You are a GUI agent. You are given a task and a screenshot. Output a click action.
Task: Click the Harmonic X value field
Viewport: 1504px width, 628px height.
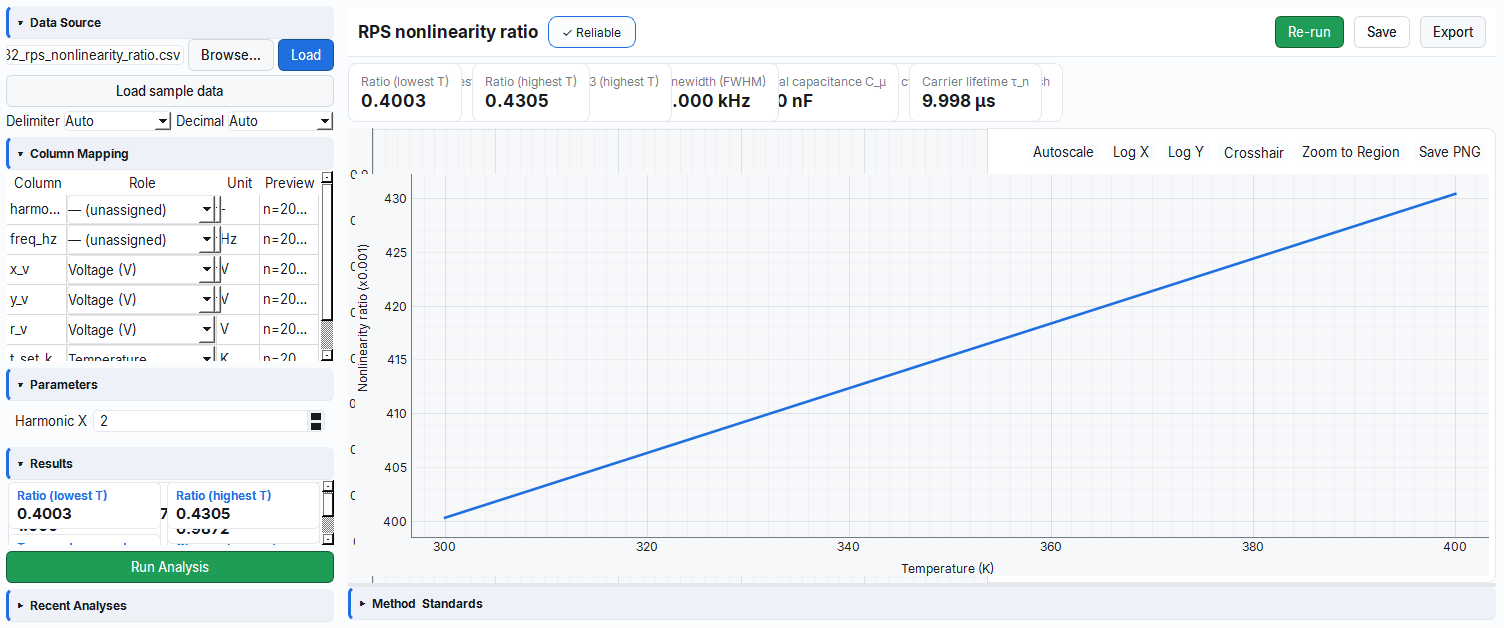200,421
